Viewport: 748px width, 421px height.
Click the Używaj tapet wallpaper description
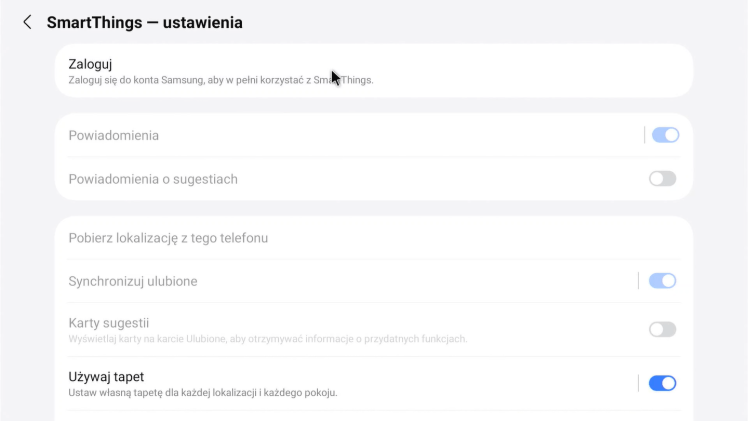[x=202, y=393]
